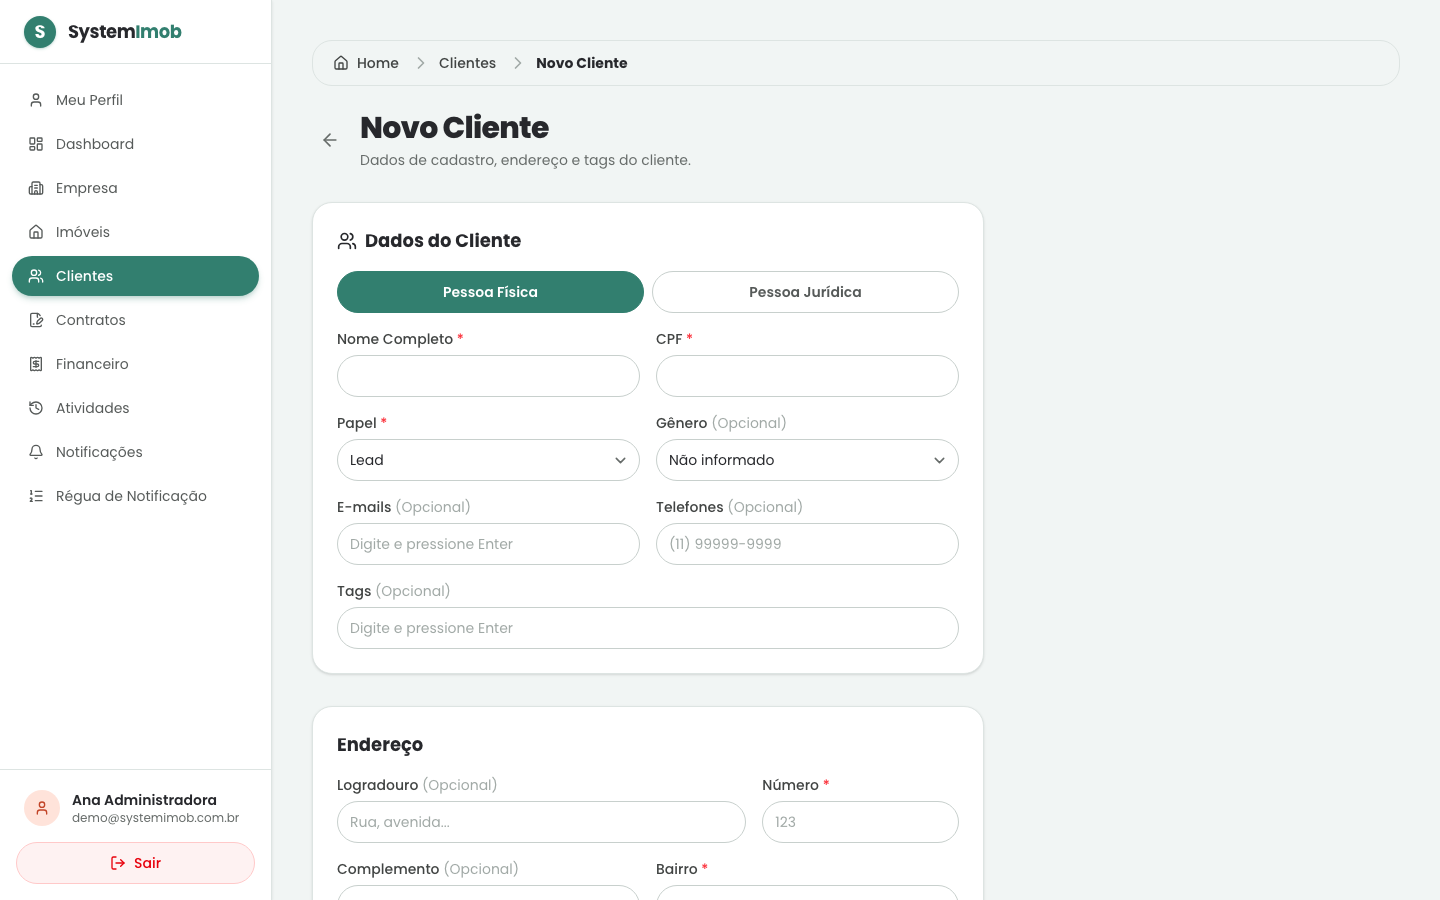Screen dimensions: 1440x900
Task: Click the Atividades history icon
Action: (36, 408)
